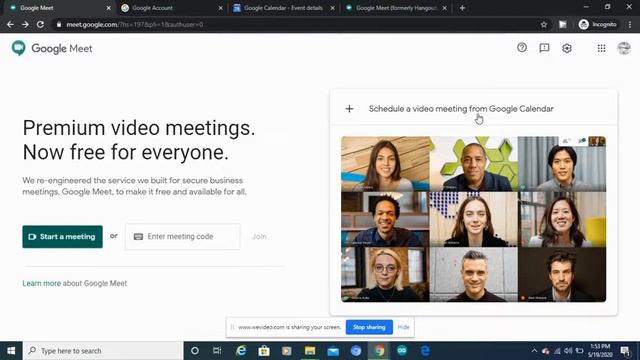Click Stop sharing button
This screenshot has height=360, width=640.
369,327
